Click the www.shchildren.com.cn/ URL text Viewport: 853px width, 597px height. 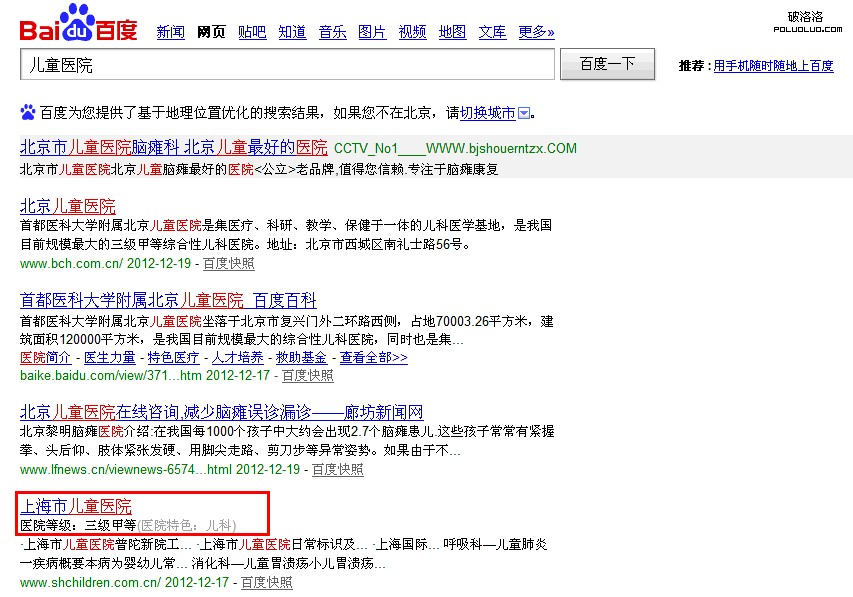point(90,582)
